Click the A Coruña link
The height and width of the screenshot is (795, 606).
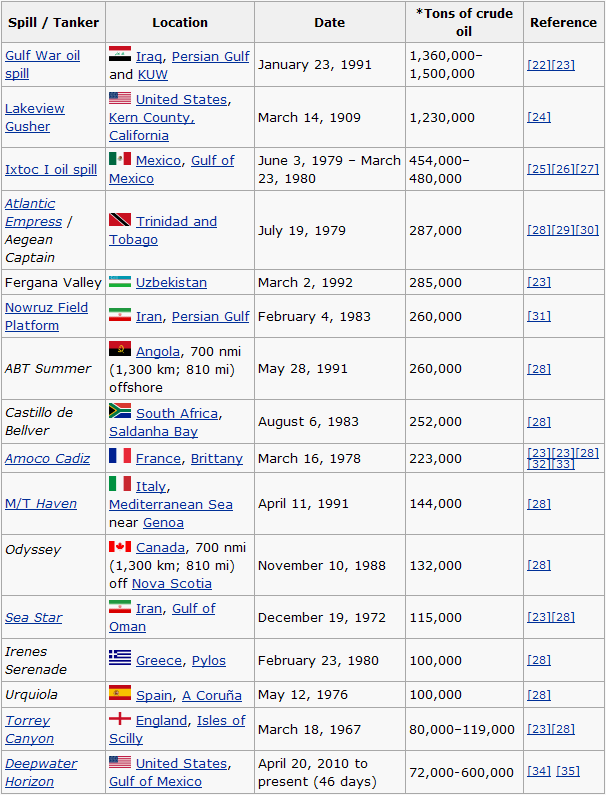[x=212, y=695]
